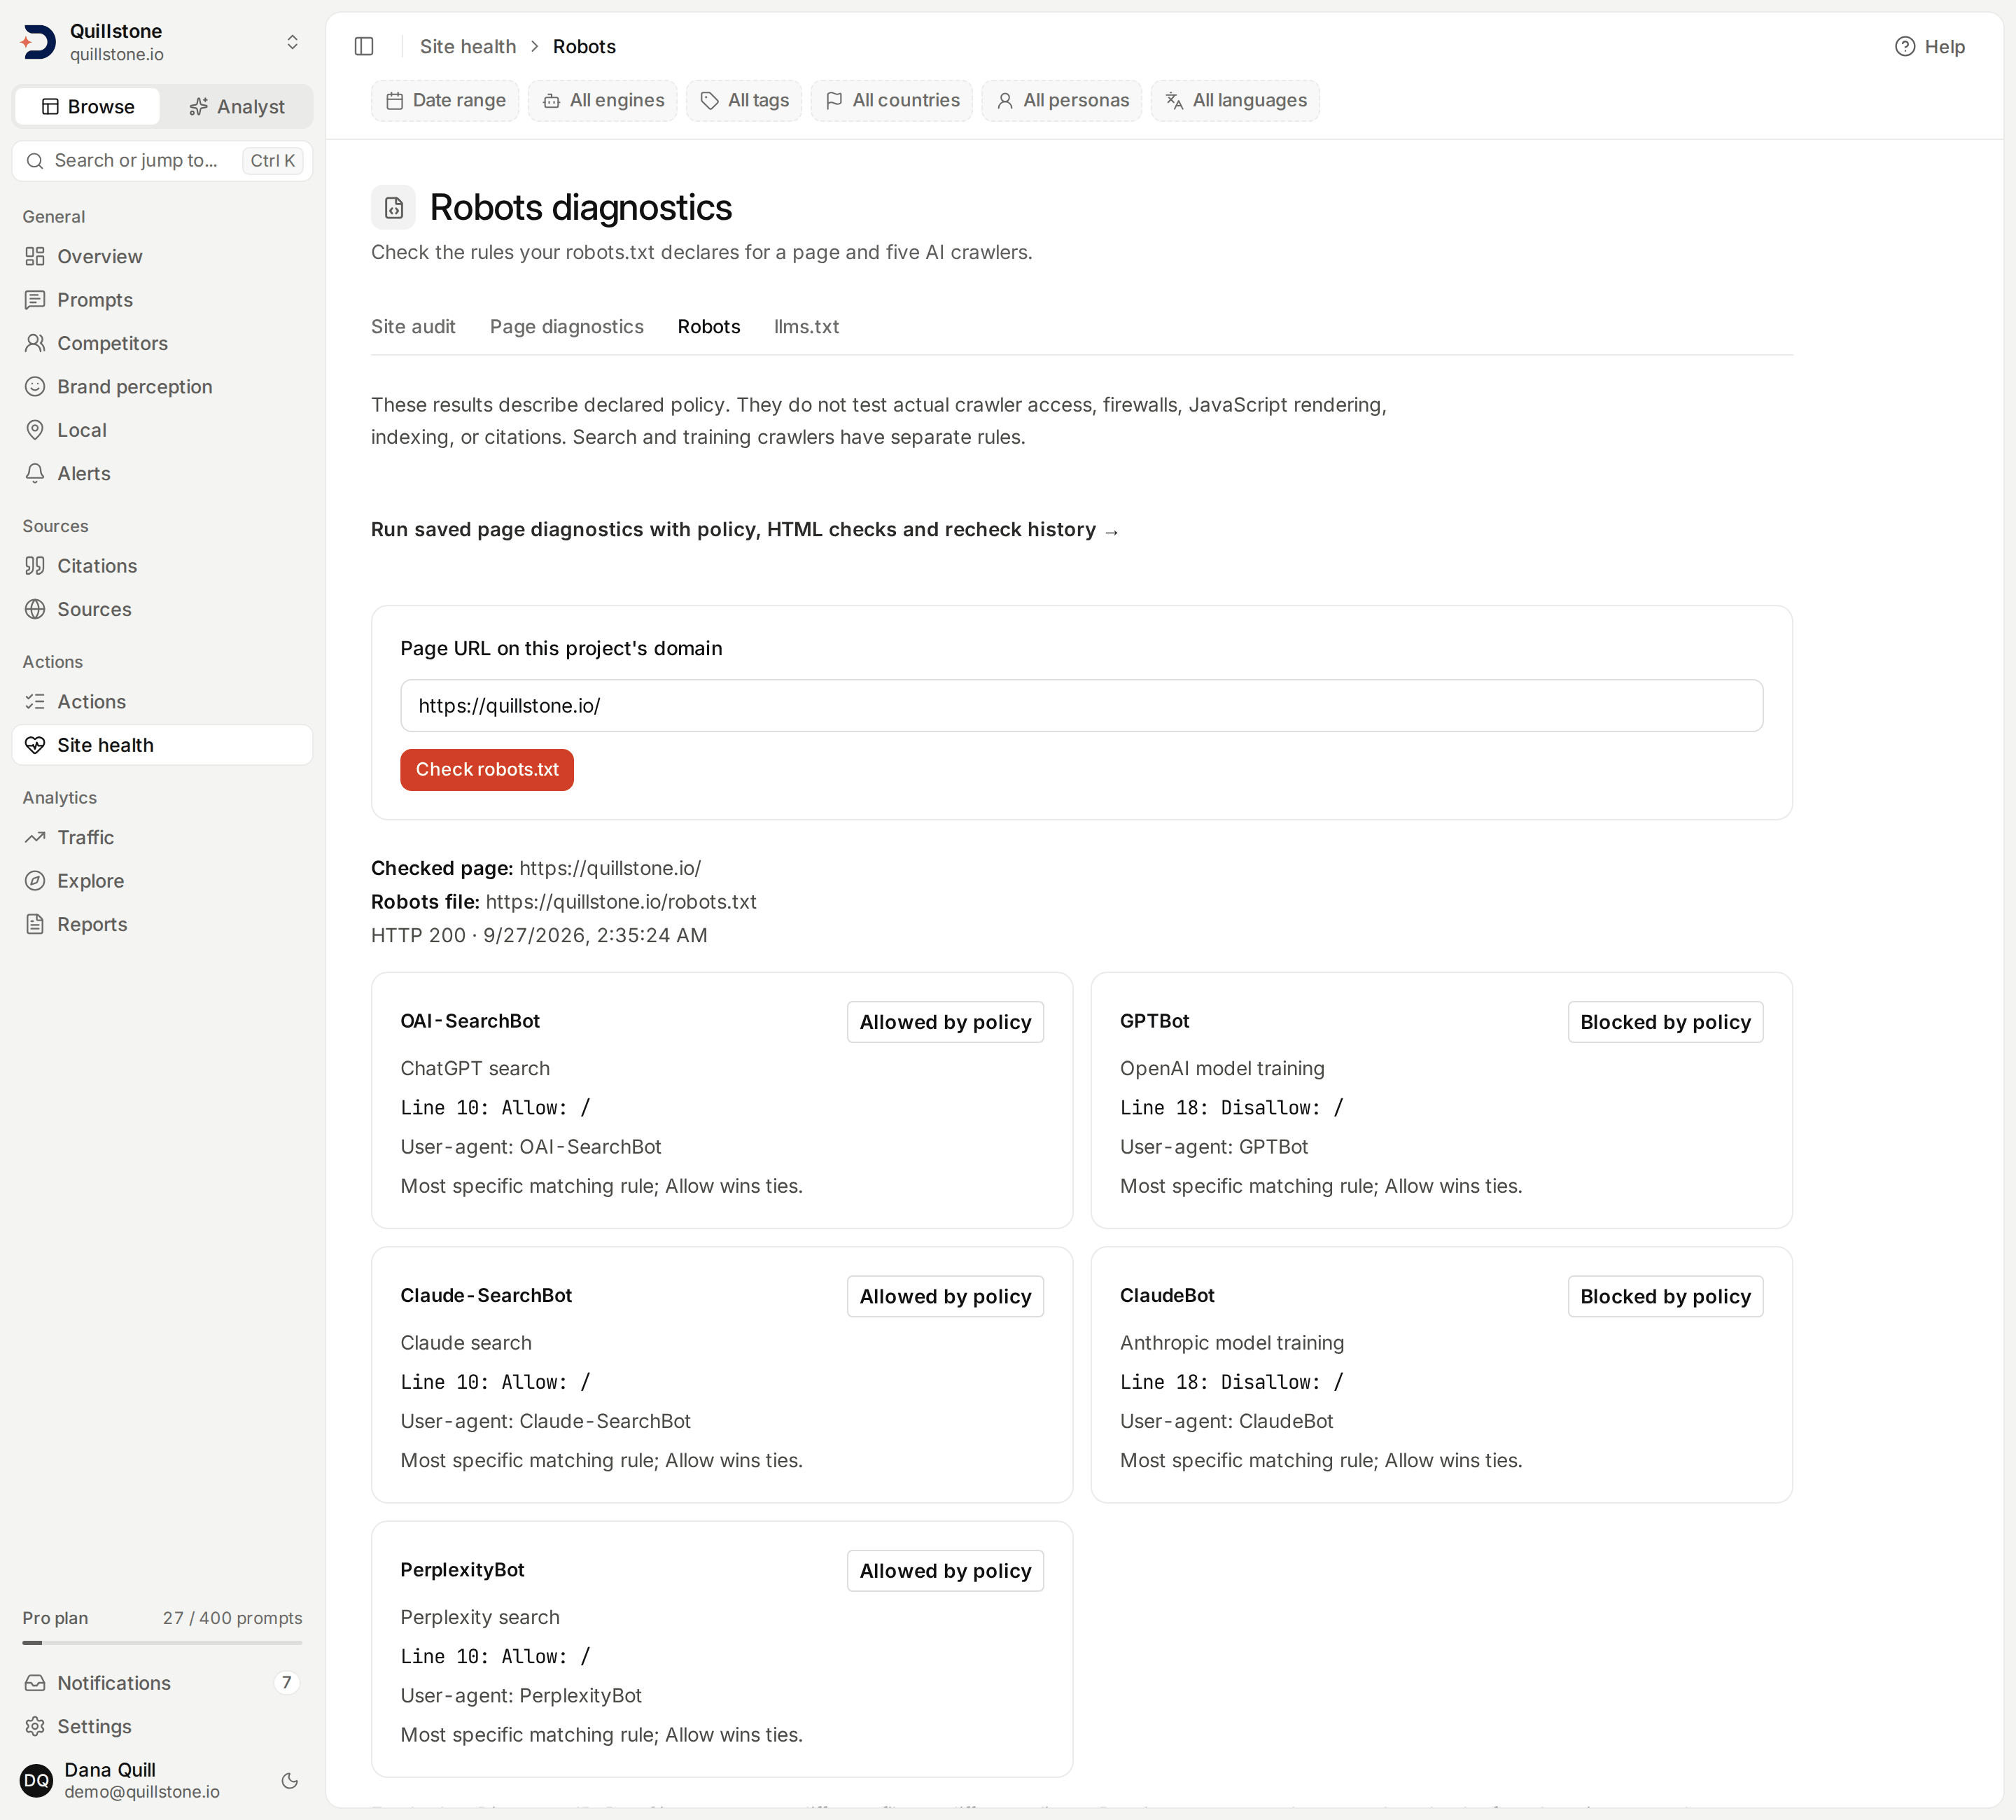Open the Date range filter
Screen dimensions: 2016x1820
445,100
